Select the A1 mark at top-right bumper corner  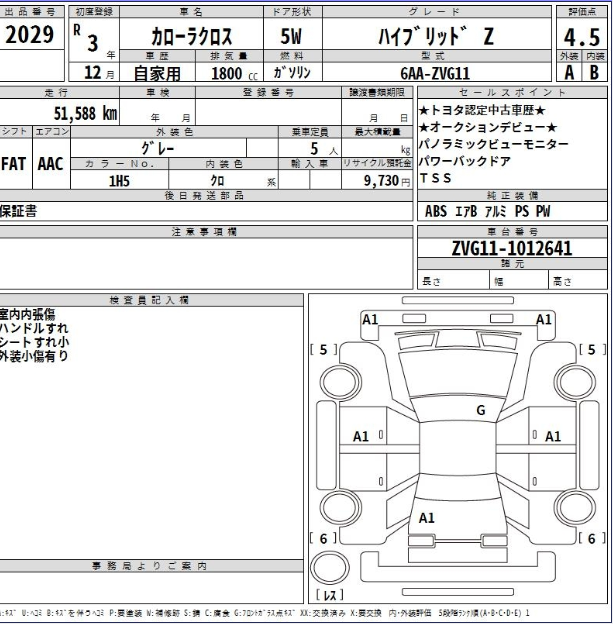[x=544, y=319]
